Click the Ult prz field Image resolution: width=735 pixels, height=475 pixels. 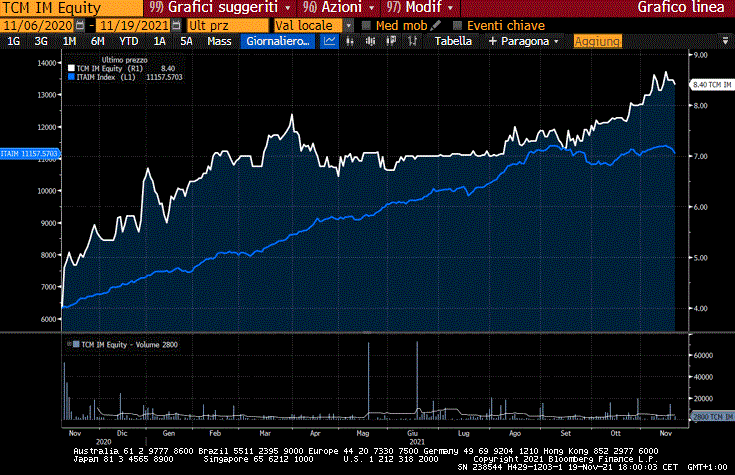[227, 25]
